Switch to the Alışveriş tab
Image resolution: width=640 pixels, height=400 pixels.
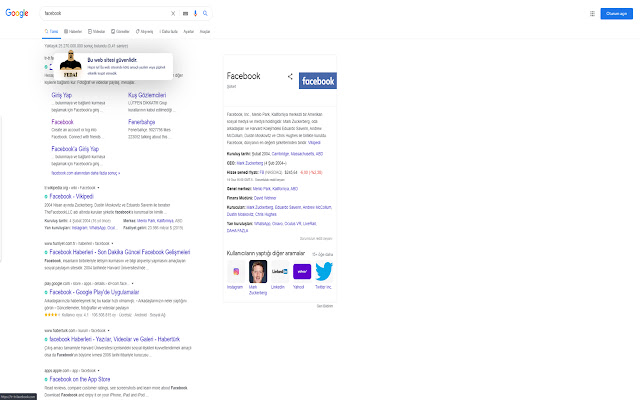point(144,31)
